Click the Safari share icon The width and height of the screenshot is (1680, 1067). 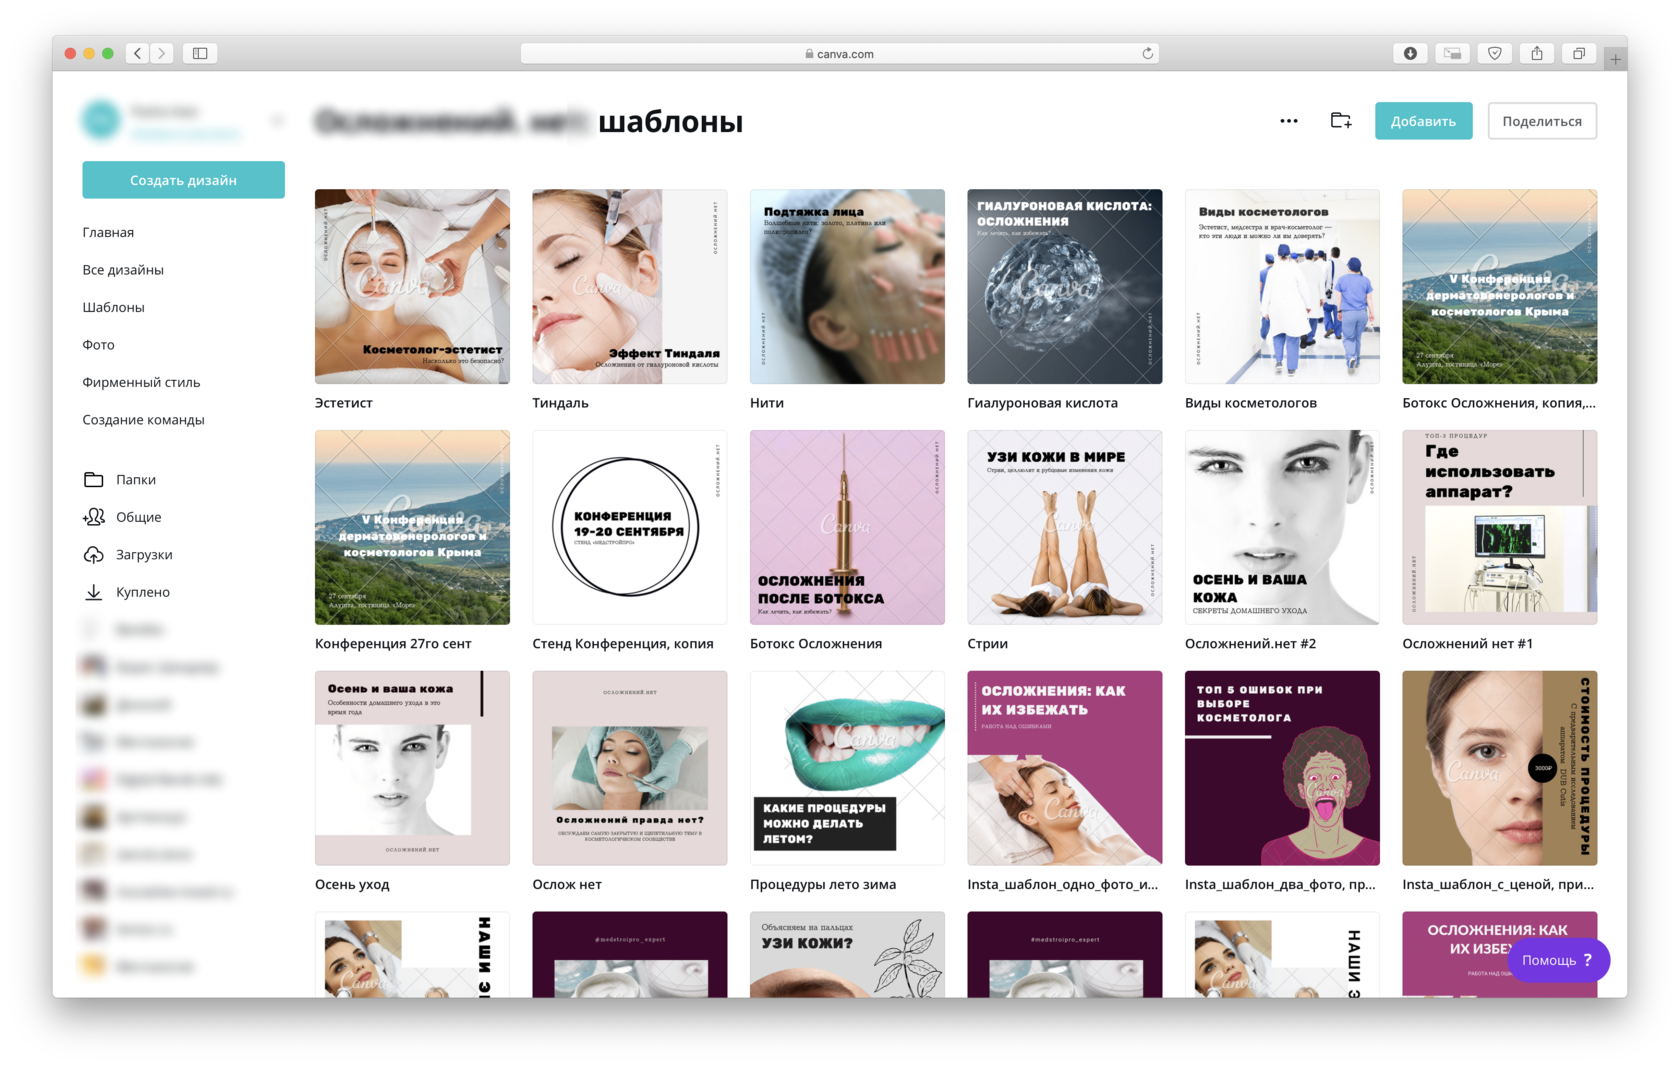pyautogui.click(x=1537, y=53)
